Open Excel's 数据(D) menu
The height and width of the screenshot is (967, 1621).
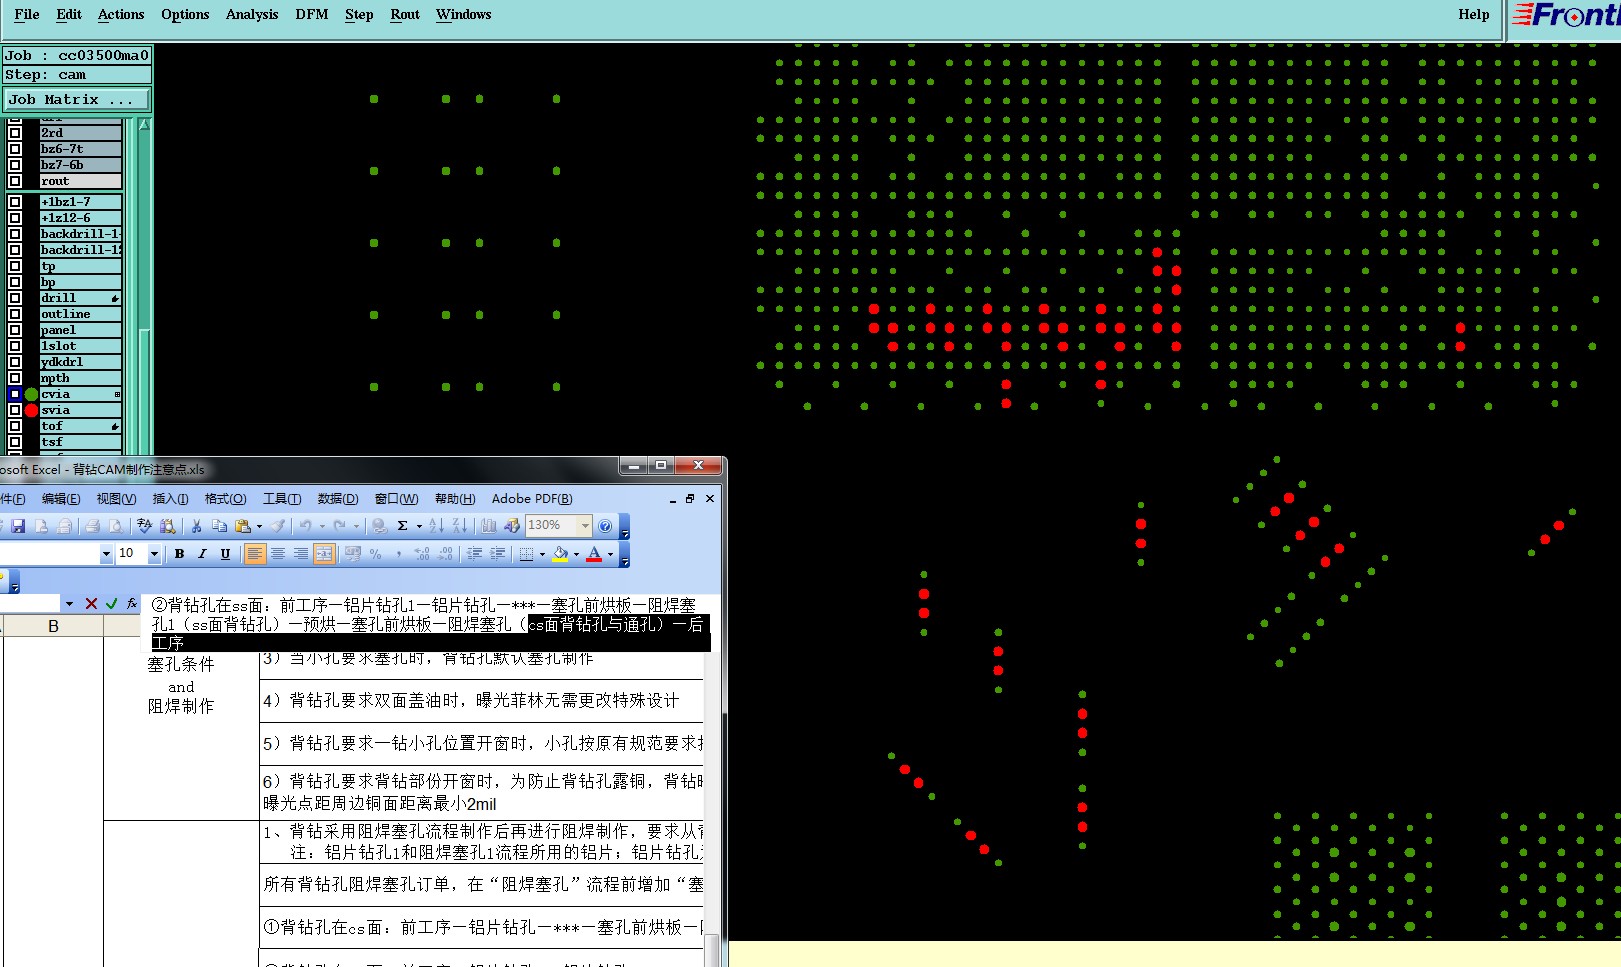point(338,498)
